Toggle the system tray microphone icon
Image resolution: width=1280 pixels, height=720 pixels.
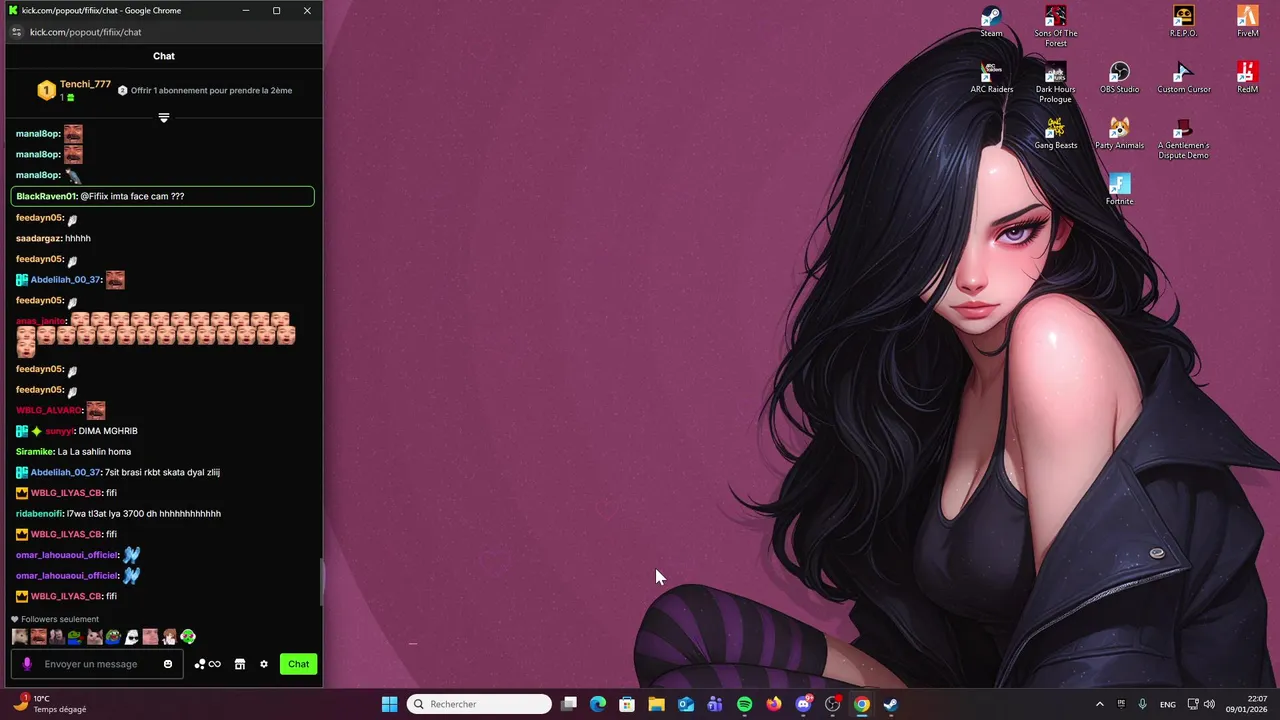coord(1142,704)
